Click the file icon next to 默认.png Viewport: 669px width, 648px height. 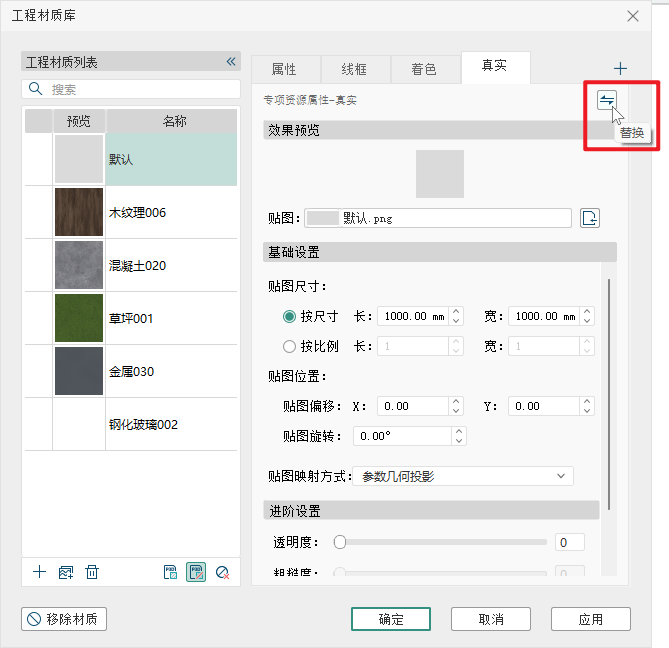(x=590, y=218)
